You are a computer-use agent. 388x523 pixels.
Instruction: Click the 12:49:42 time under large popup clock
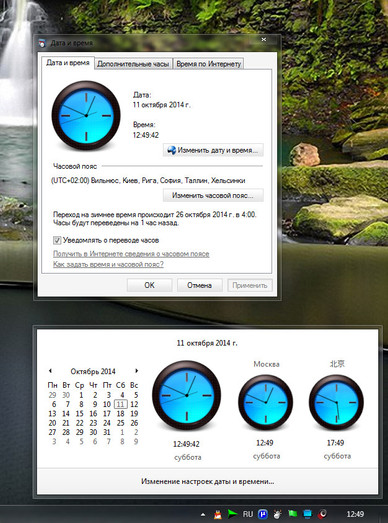tap(186, 444)
